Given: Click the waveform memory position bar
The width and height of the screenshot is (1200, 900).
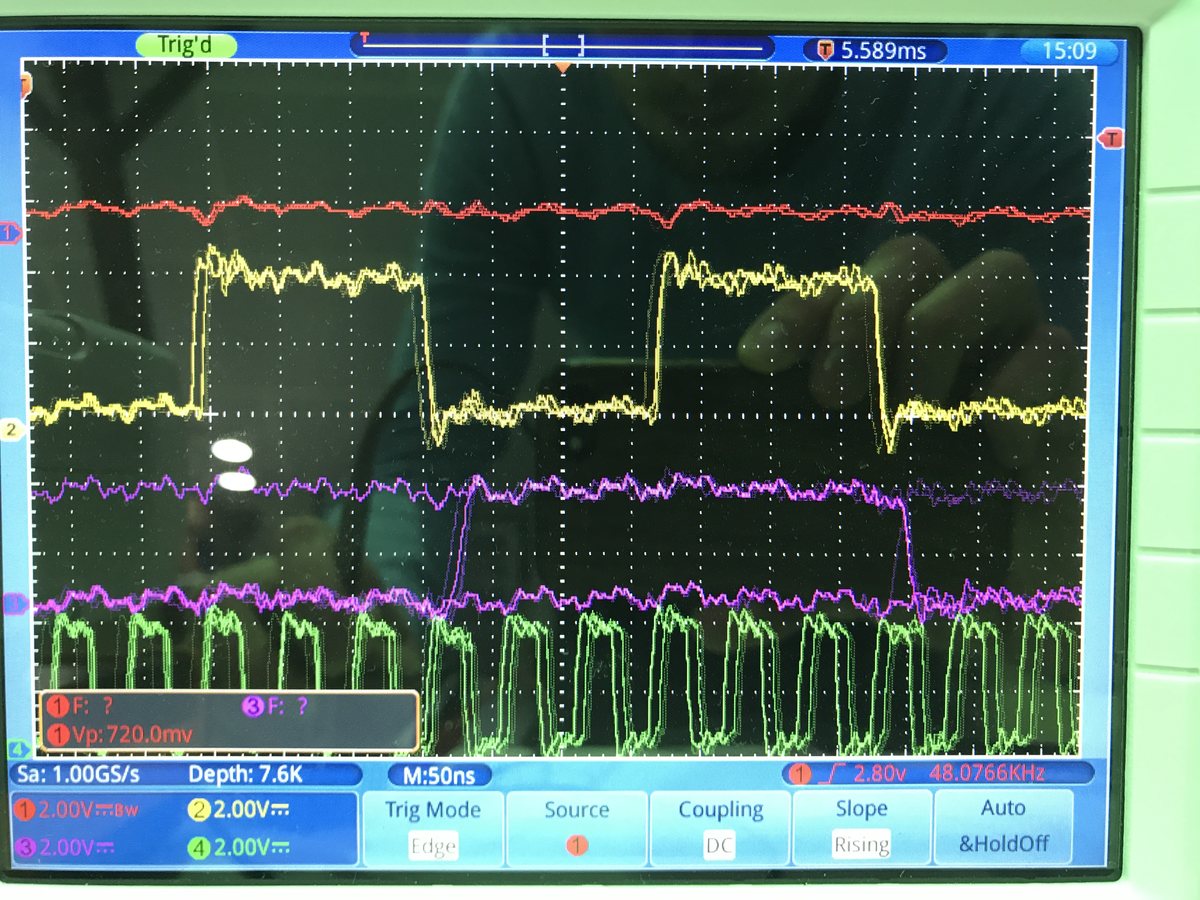Looking at the screenshot, I should pos(563,45).
